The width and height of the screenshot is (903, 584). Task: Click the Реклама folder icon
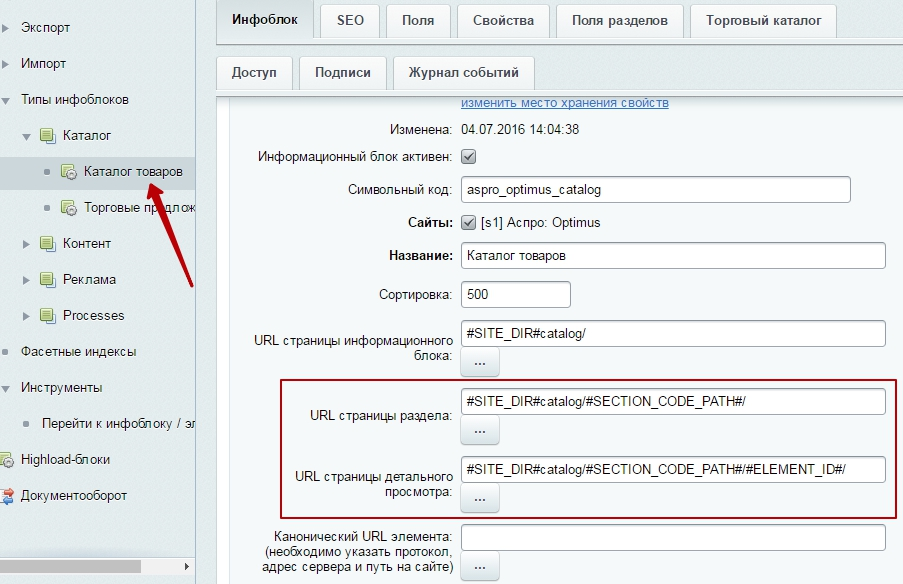pos(47,280)
